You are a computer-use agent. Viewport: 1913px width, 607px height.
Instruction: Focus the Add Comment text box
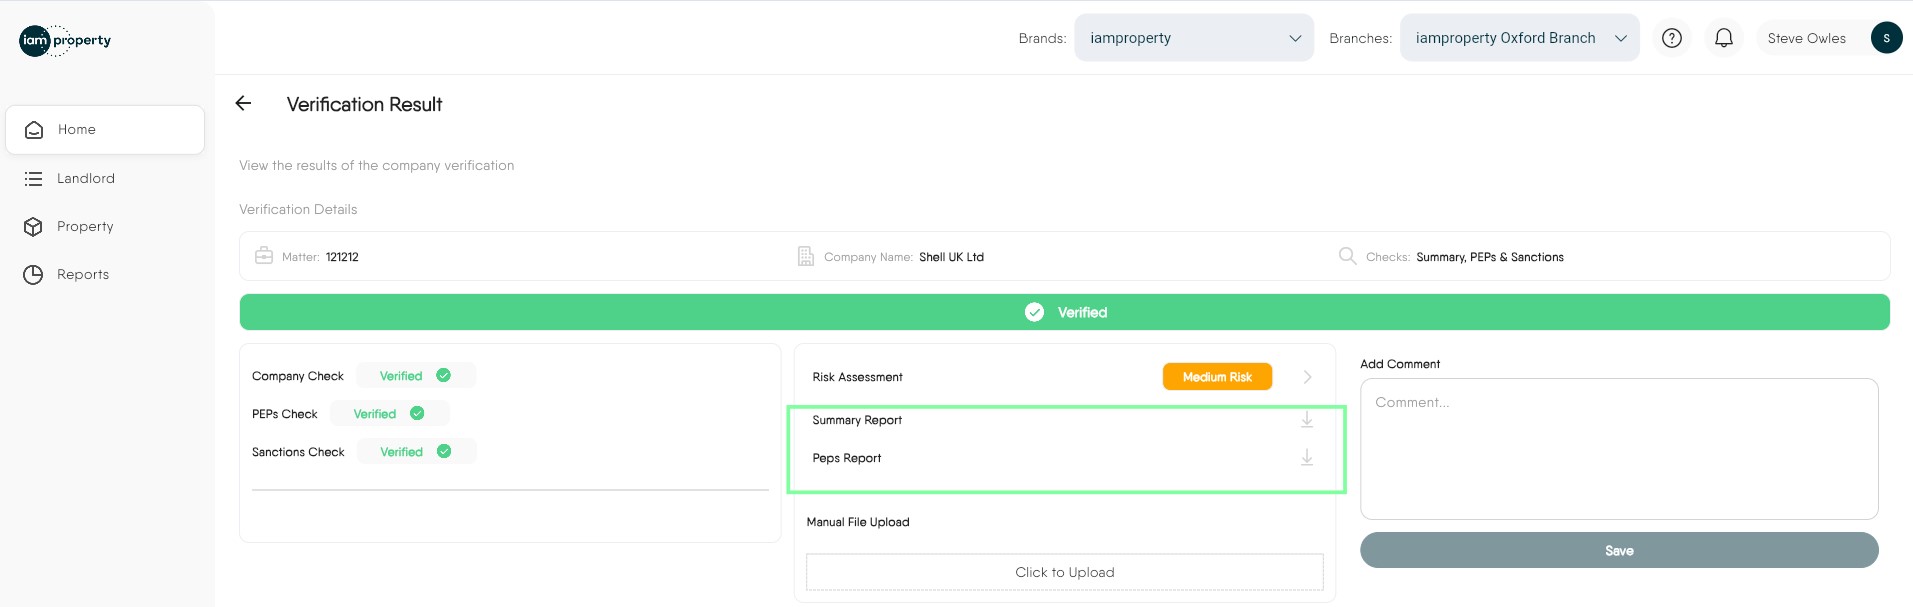[1618, 448]
